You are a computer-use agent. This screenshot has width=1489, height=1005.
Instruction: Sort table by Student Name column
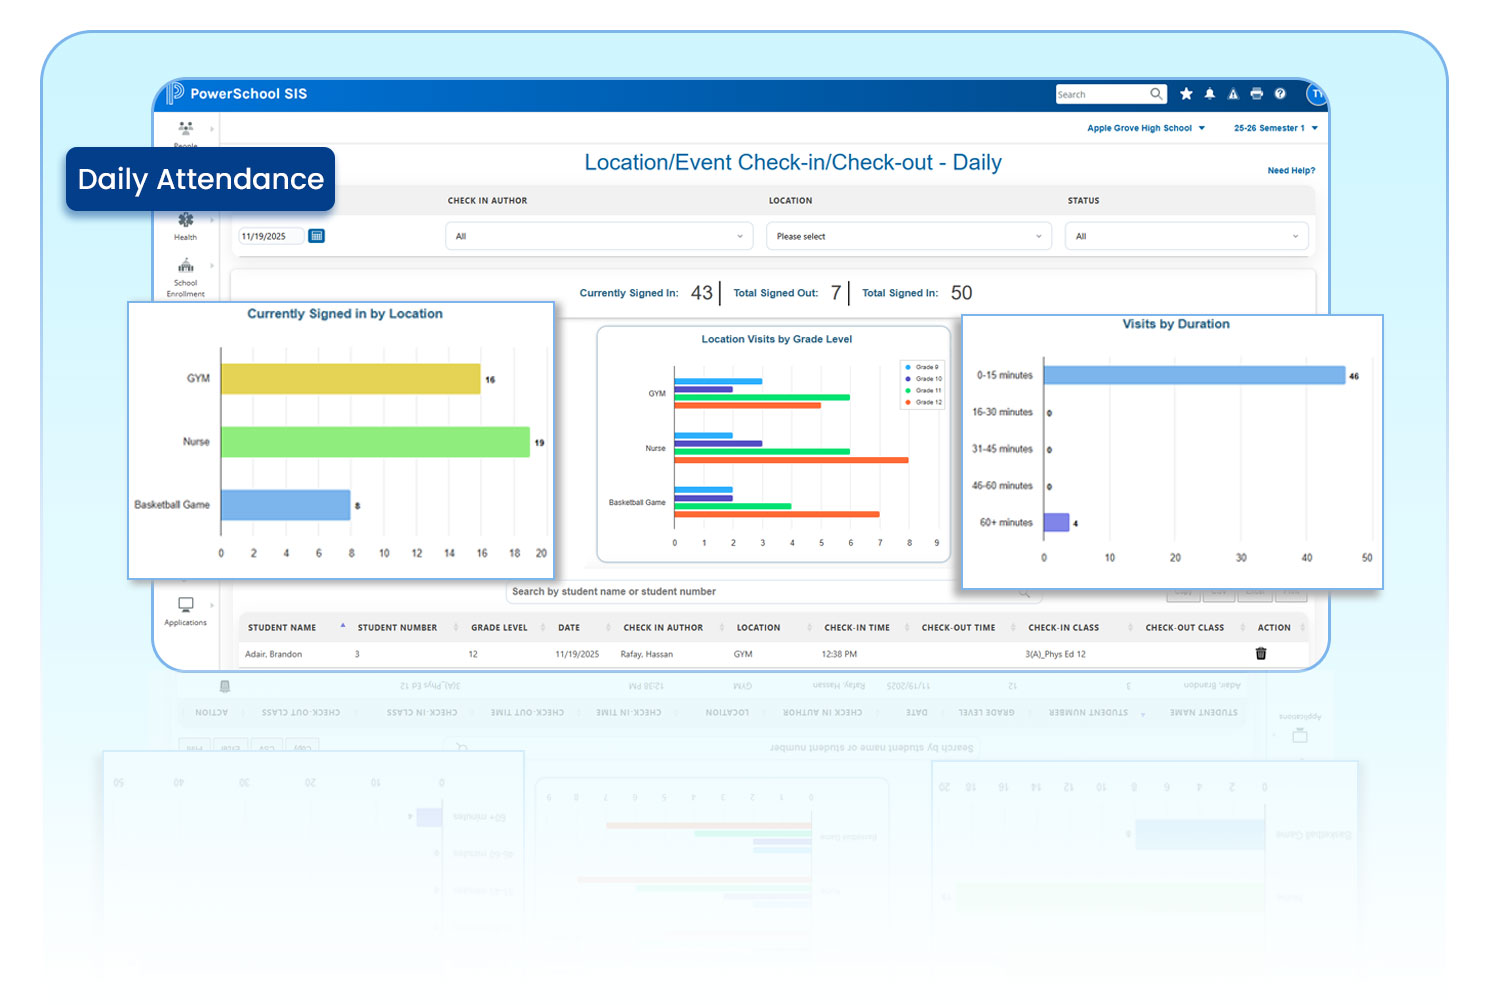point(282,628)
